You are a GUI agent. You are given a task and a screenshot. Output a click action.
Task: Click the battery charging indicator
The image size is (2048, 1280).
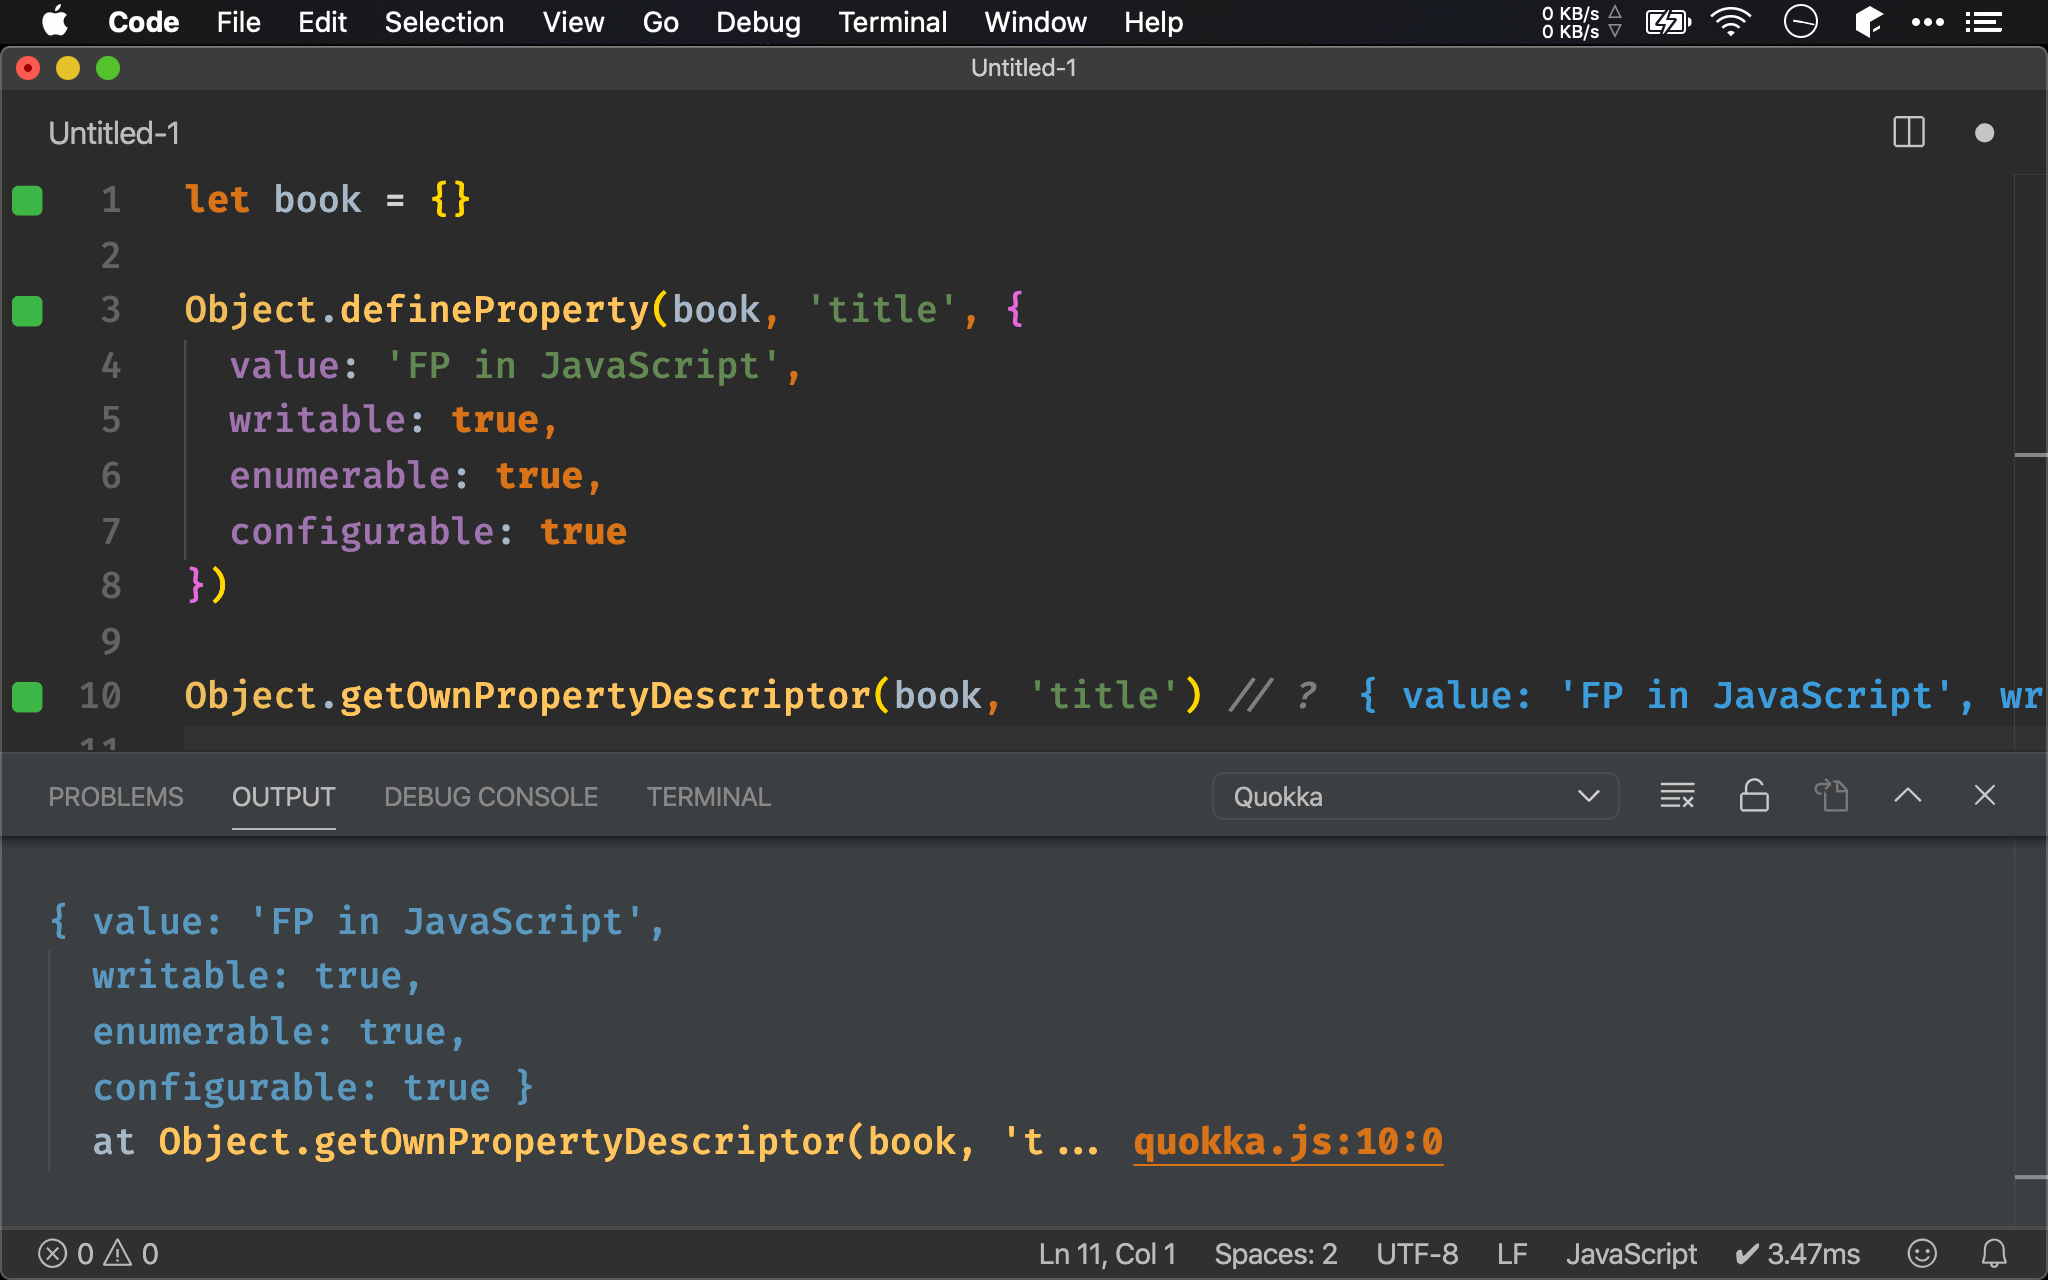pos(1668,22)
